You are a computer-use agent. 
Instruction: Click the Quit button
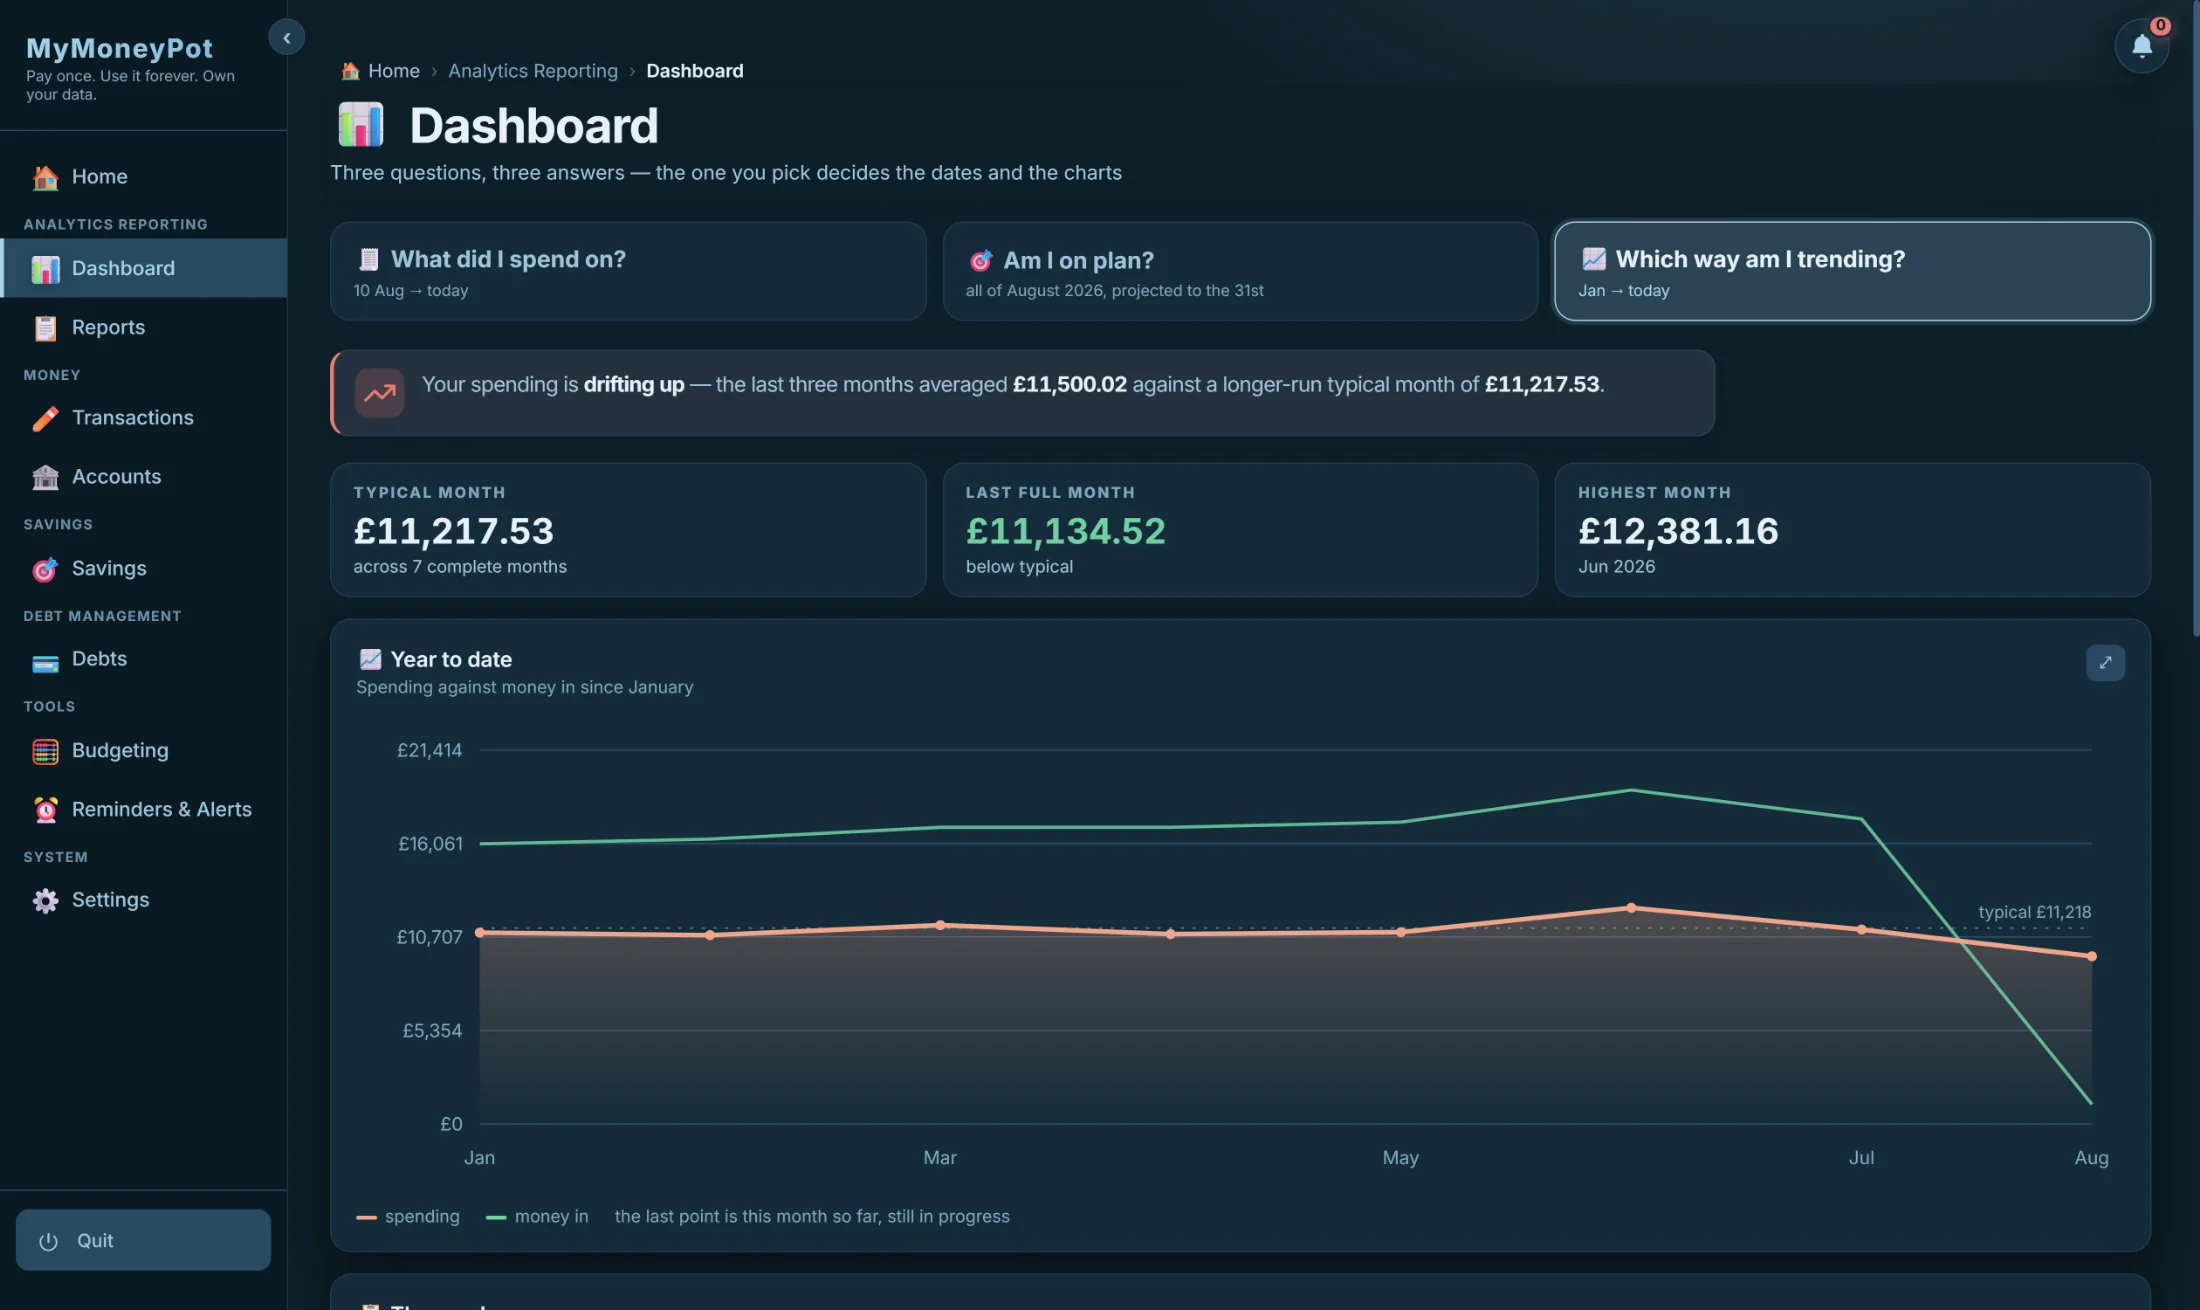[x=143, y=1240]
